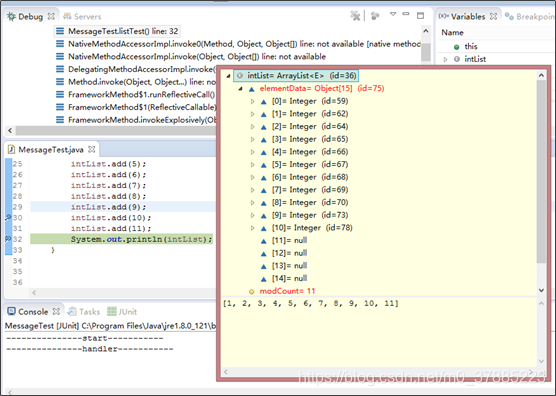Select the MessageTest.listTest() line 32 stack frame

click(x=117, y=31)
